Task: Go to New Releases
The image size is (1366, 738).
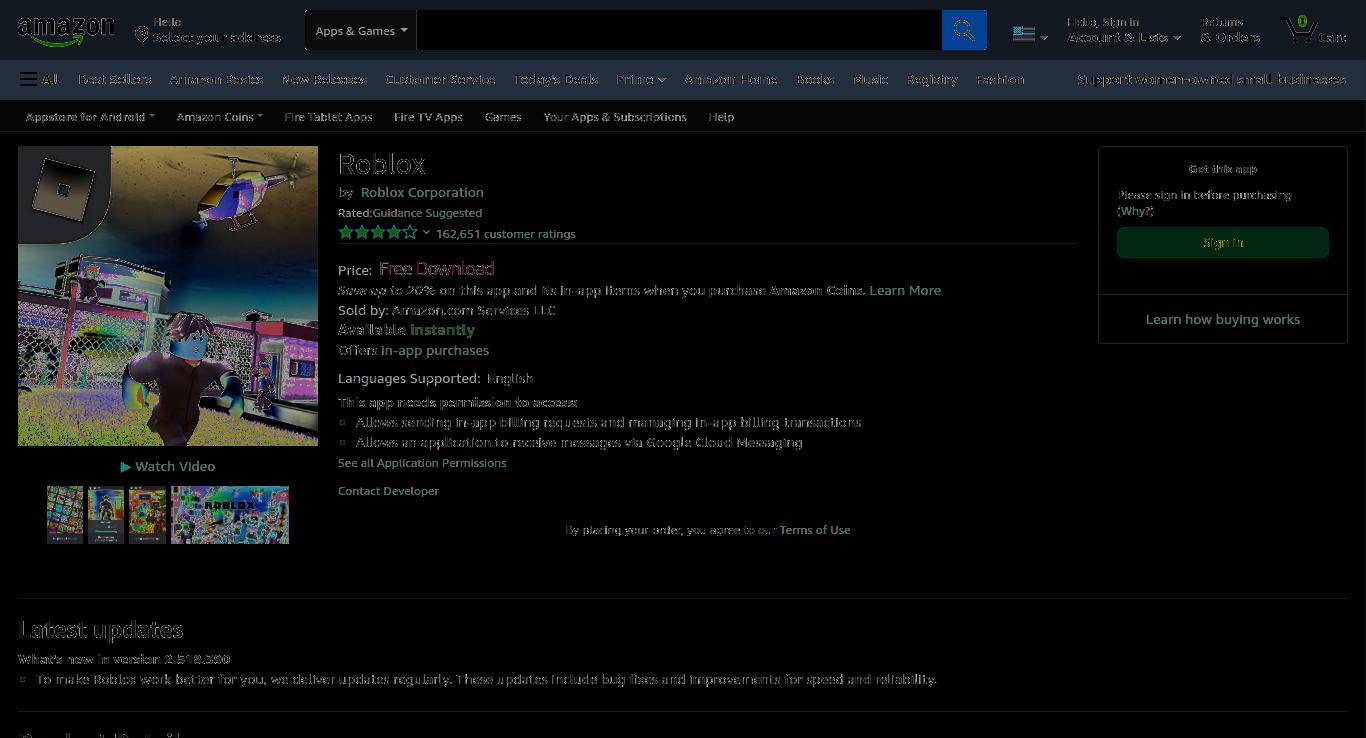Action: point(325,79)
